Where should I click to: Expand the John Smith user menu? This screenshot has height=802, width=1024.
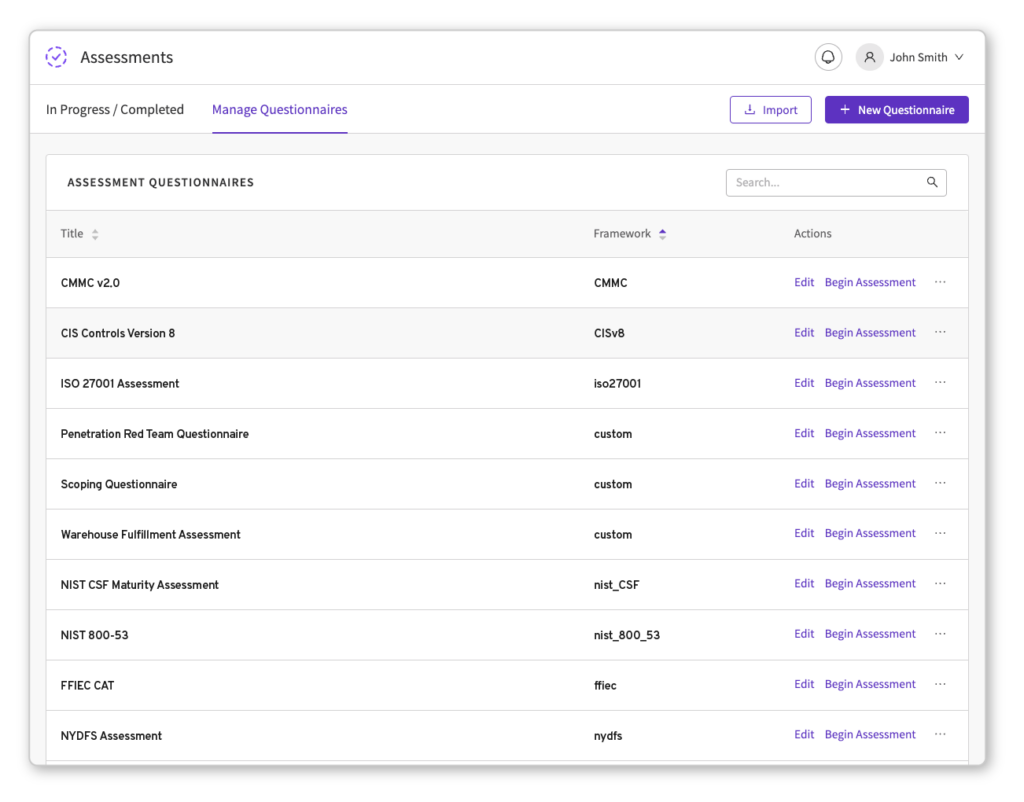(958, 57)
